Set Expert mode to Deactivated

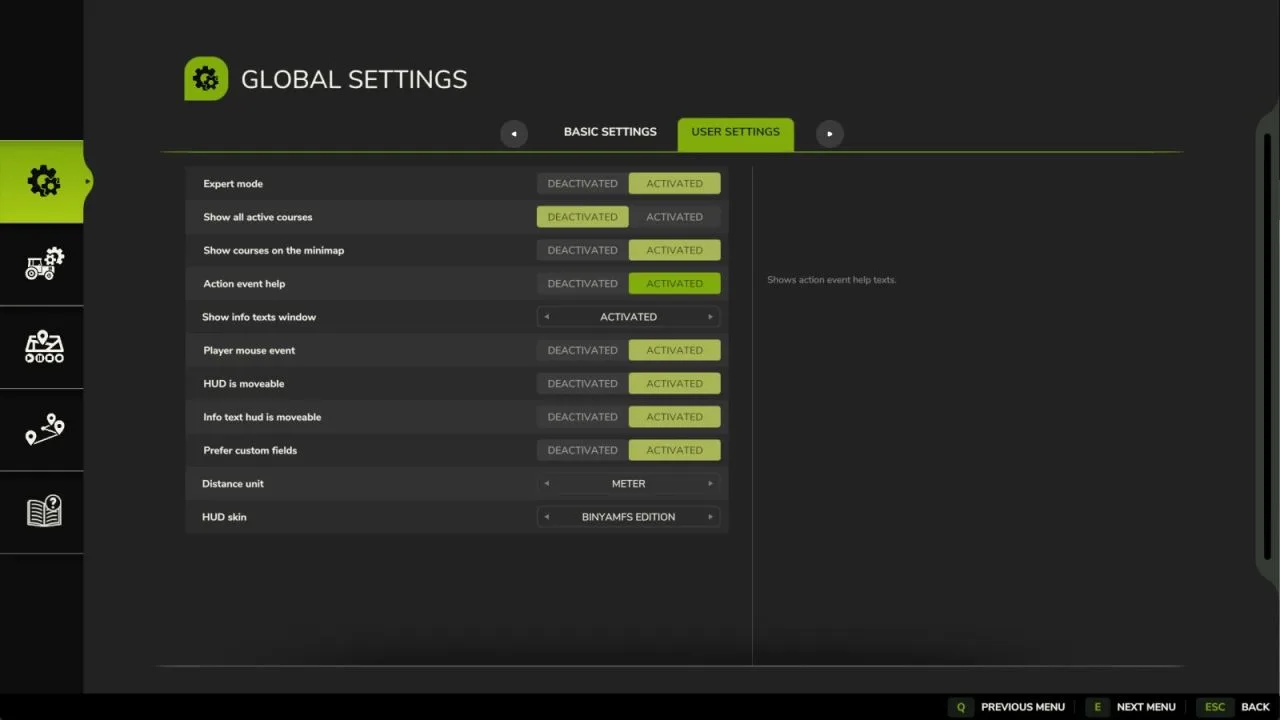583,183
